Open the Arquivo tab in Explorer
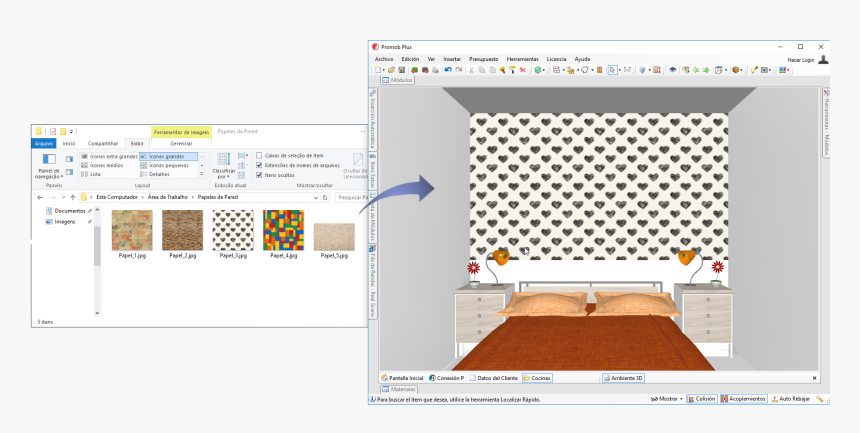The image size is (860, 433). 44,144
